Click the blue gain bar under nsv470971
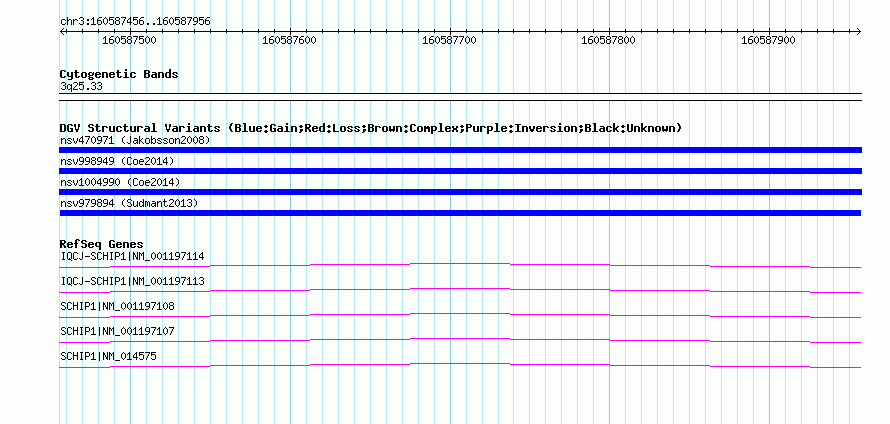Screen dimensions: 890x424 tap(460, 150)
